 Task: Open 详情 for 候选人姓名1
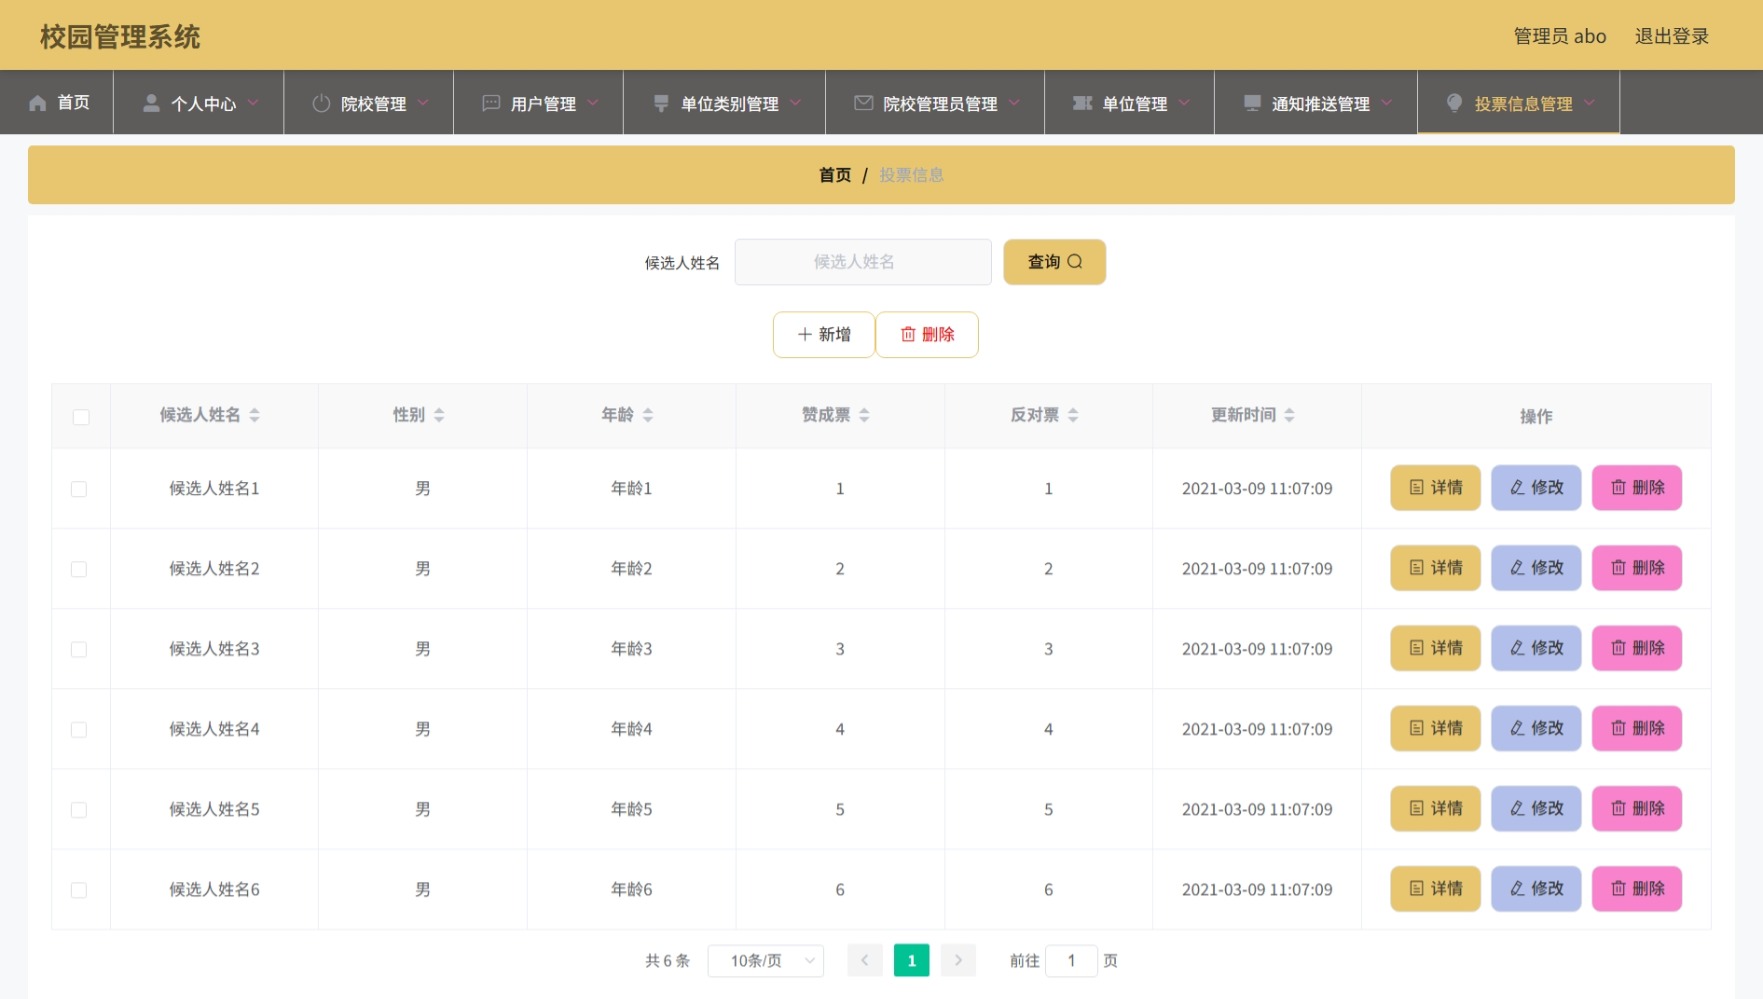pyautogui.click(x=1435, y=488)
